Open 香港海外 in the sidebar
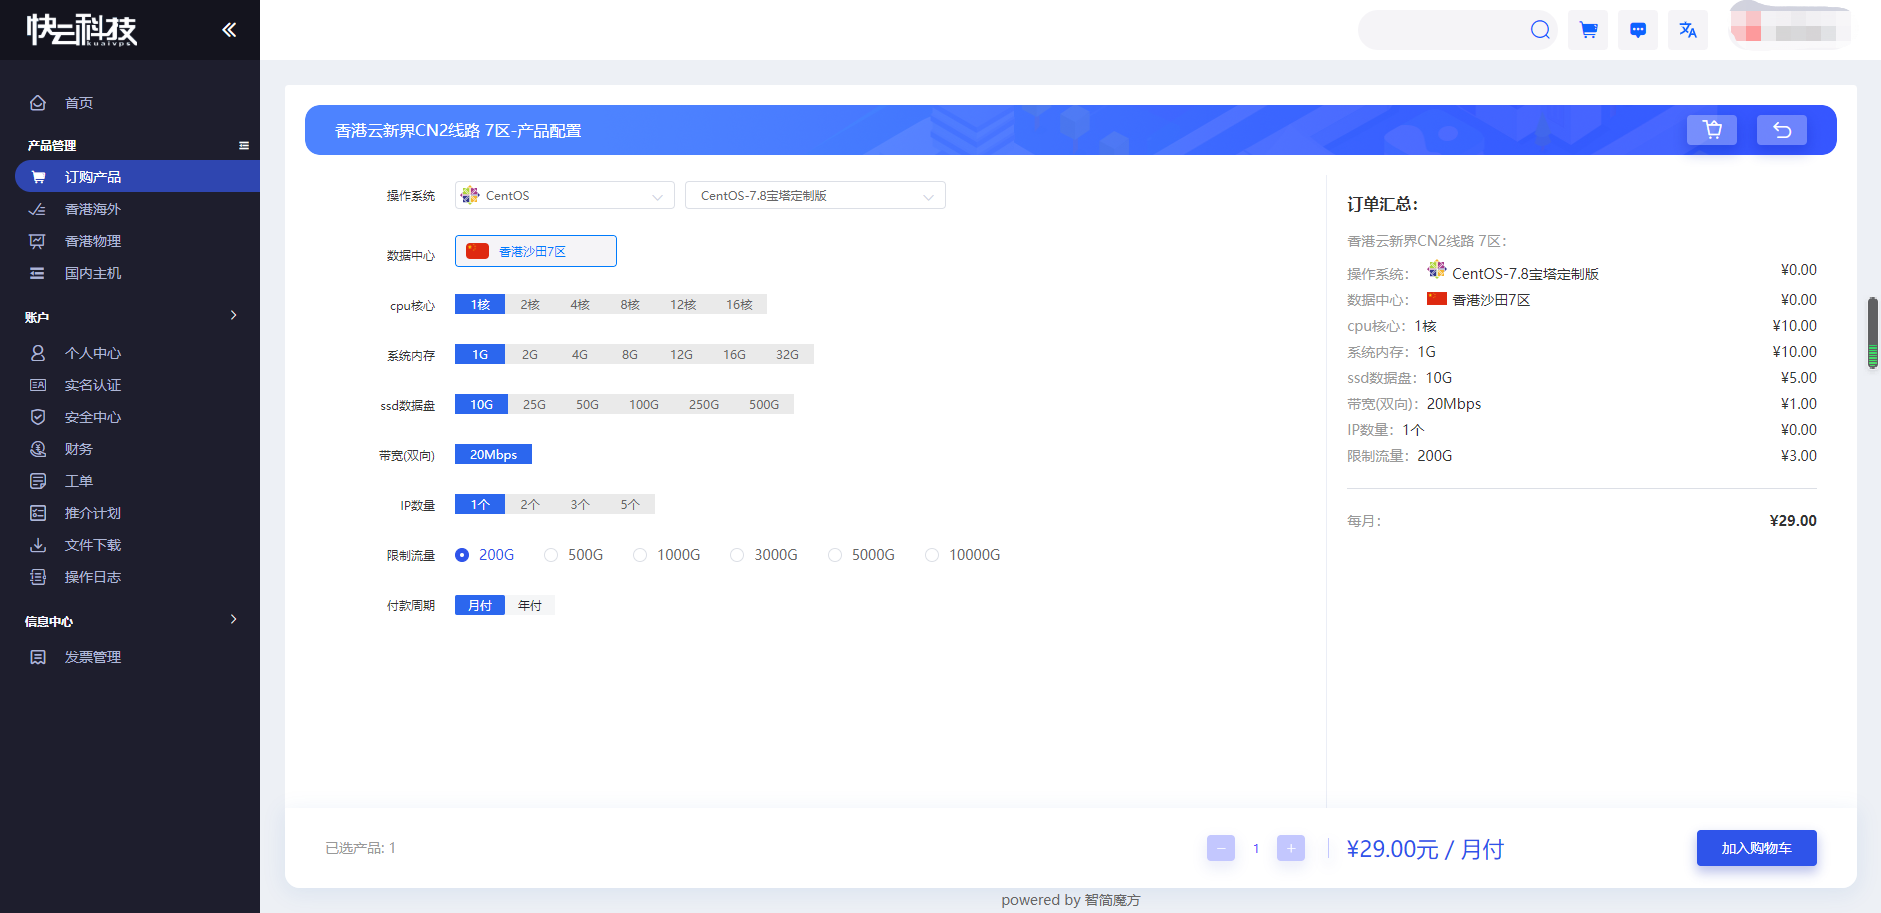This screenshot has width=1881, height=913. [x=93, y=209]
